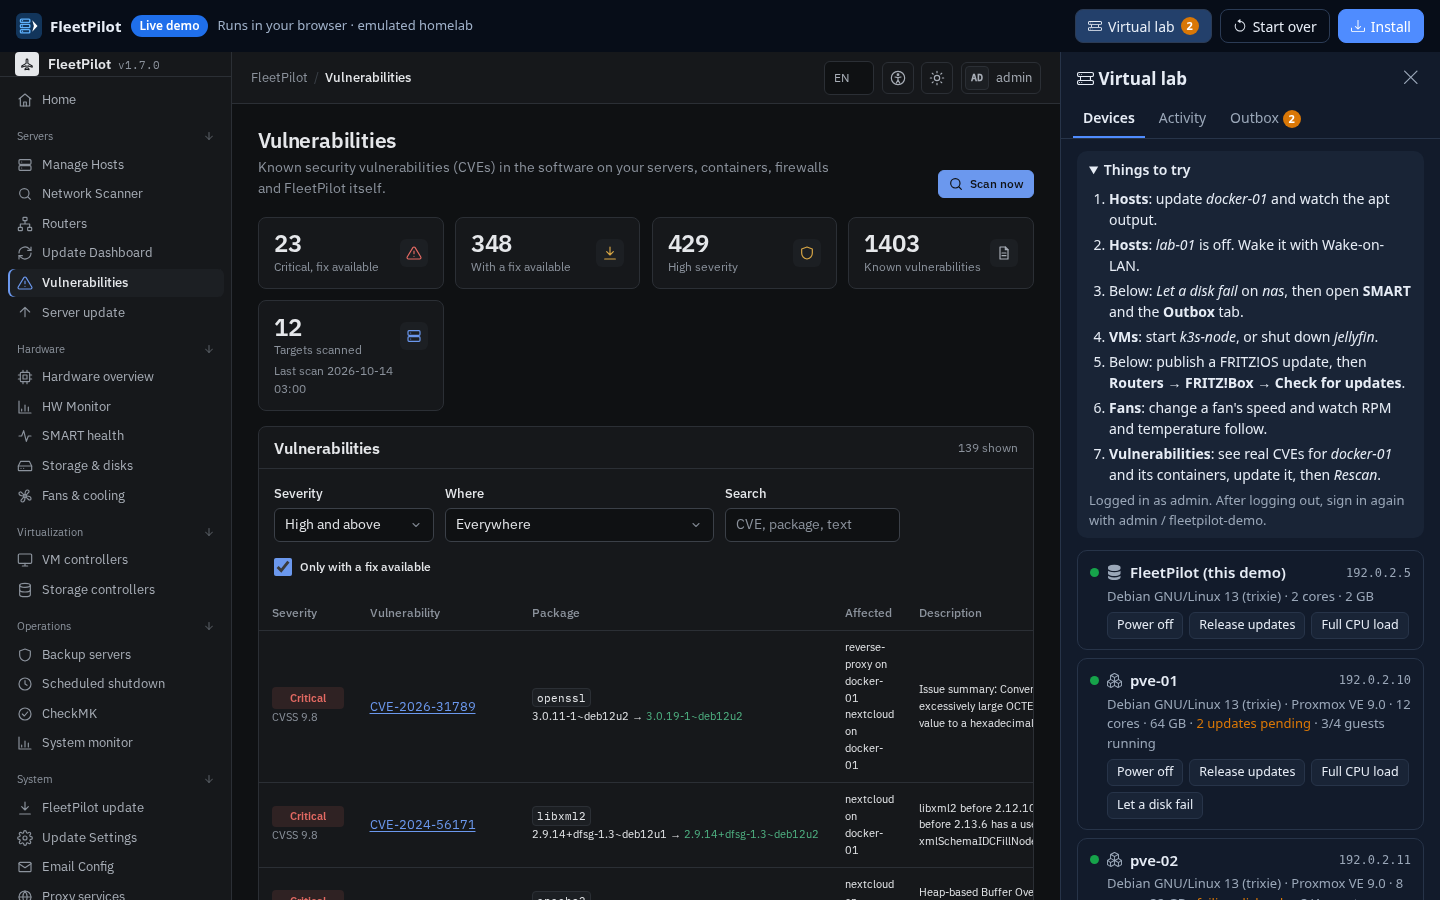The width and height of the screenshot is (1440, 900).
Task: Select Vulnerabilities in the sidebar
Action: (x=116, y=283)
